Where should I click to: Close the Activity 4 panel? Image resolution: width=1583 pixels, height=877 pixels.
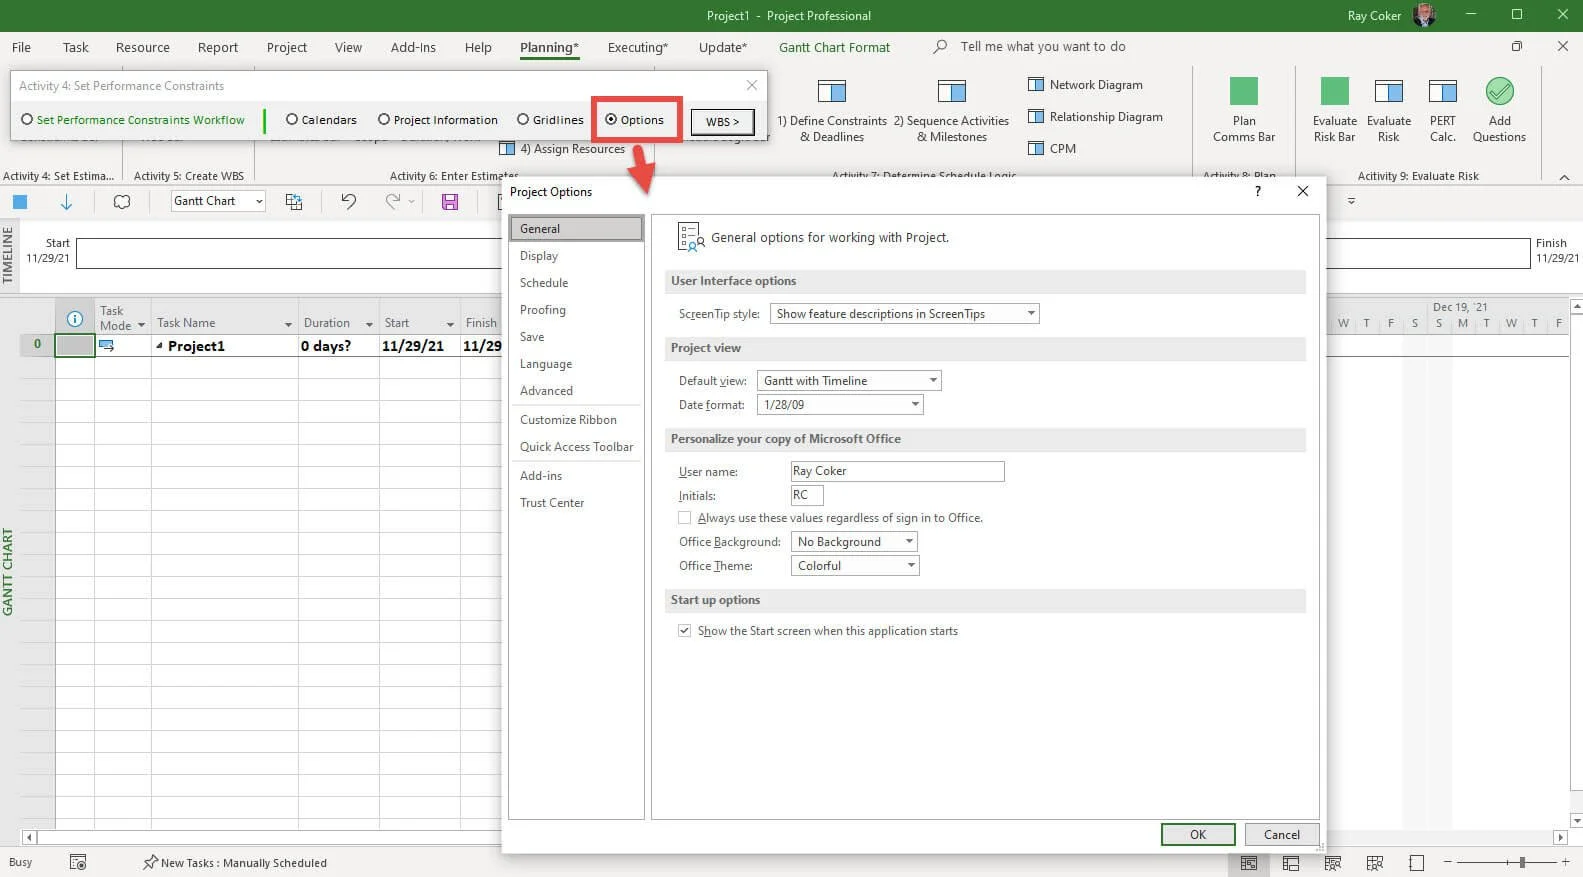[752, 85]
